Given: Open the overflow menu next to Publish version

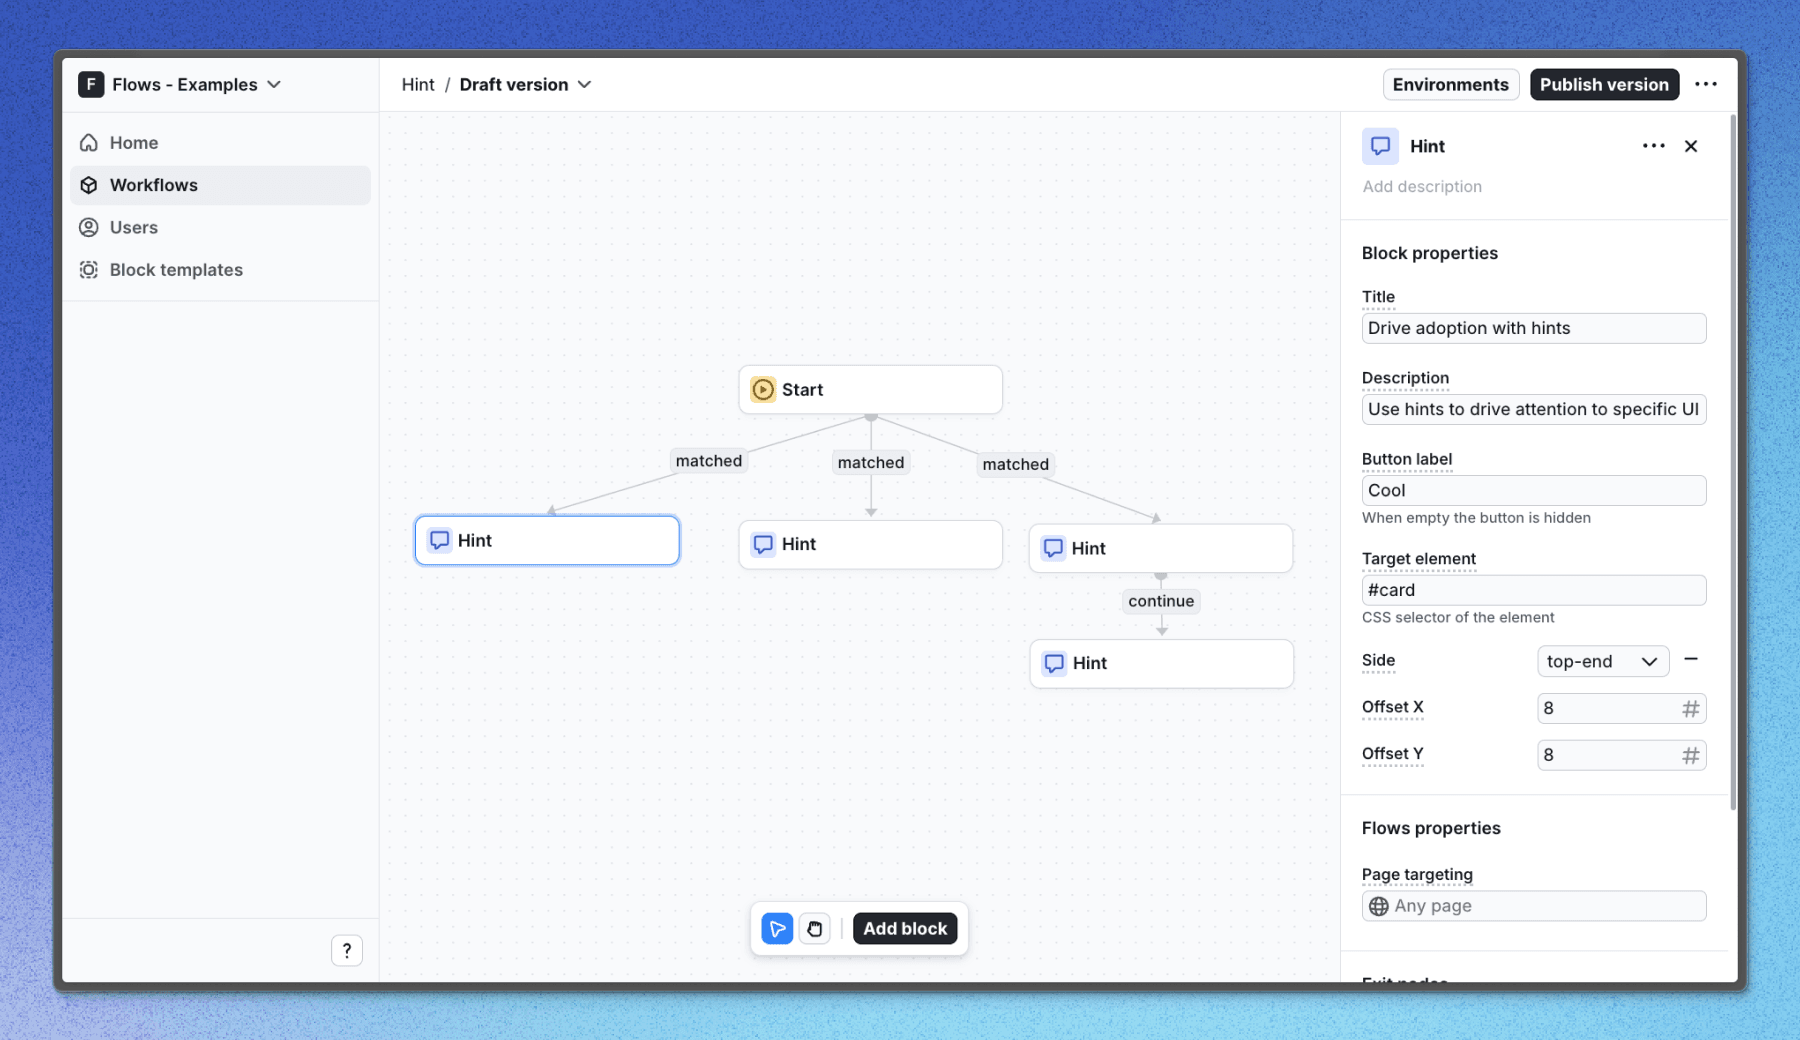Looking at the screenshot, I should coord(1707,84).
